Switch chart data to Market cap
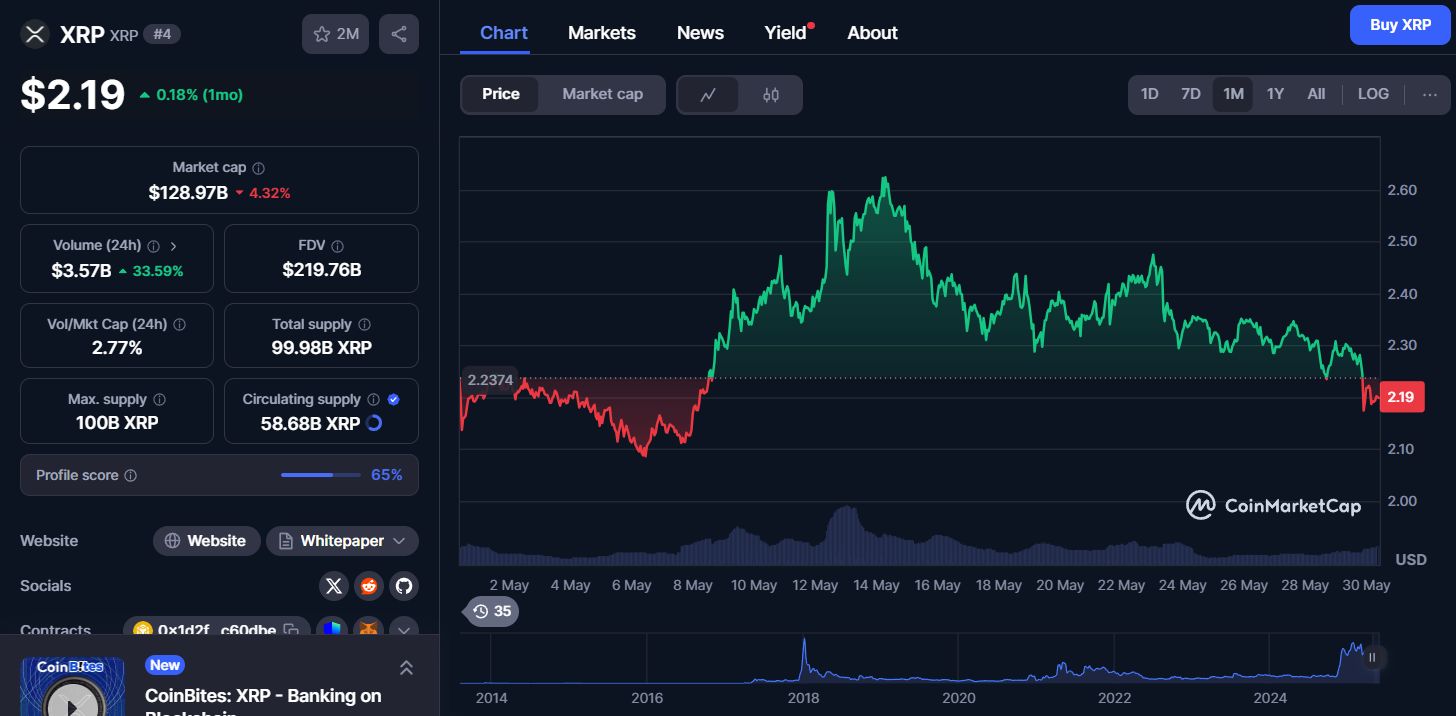Image resolution: width=1456 pixels, height=716 pixels. [602, 94]
